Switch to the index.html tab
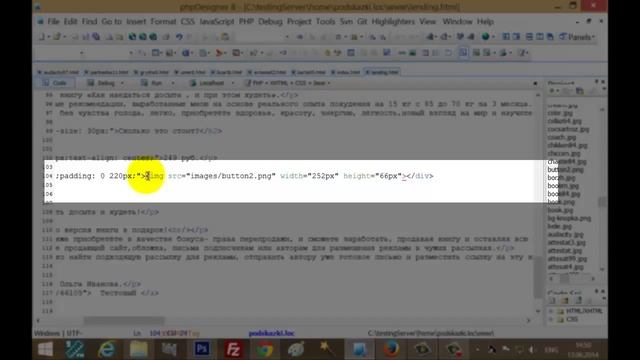Image resolution: width=640 pixels, height=360 pixels. tap(346, 72)
